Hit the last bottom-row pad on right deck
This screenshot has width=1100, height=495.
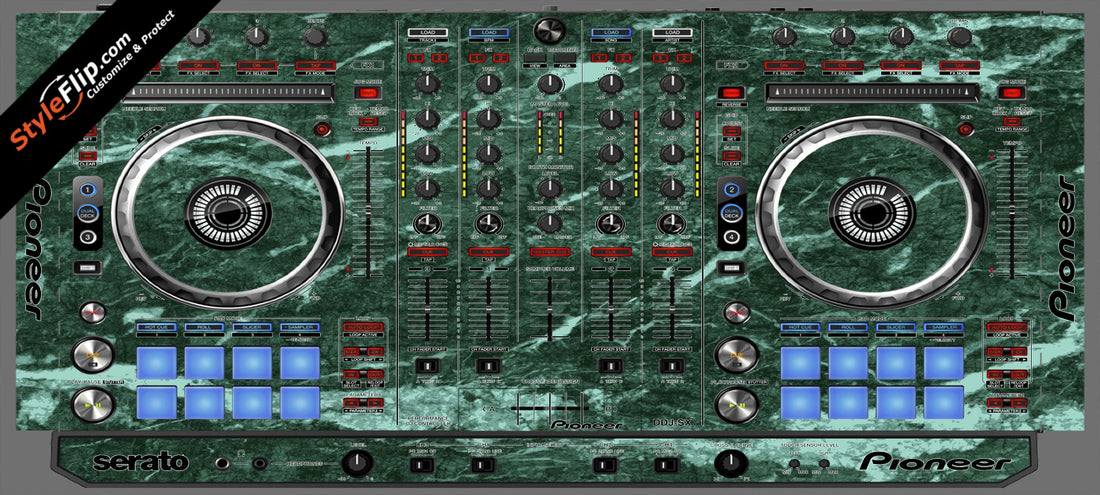pyautogui.click(x=944, y=402)
